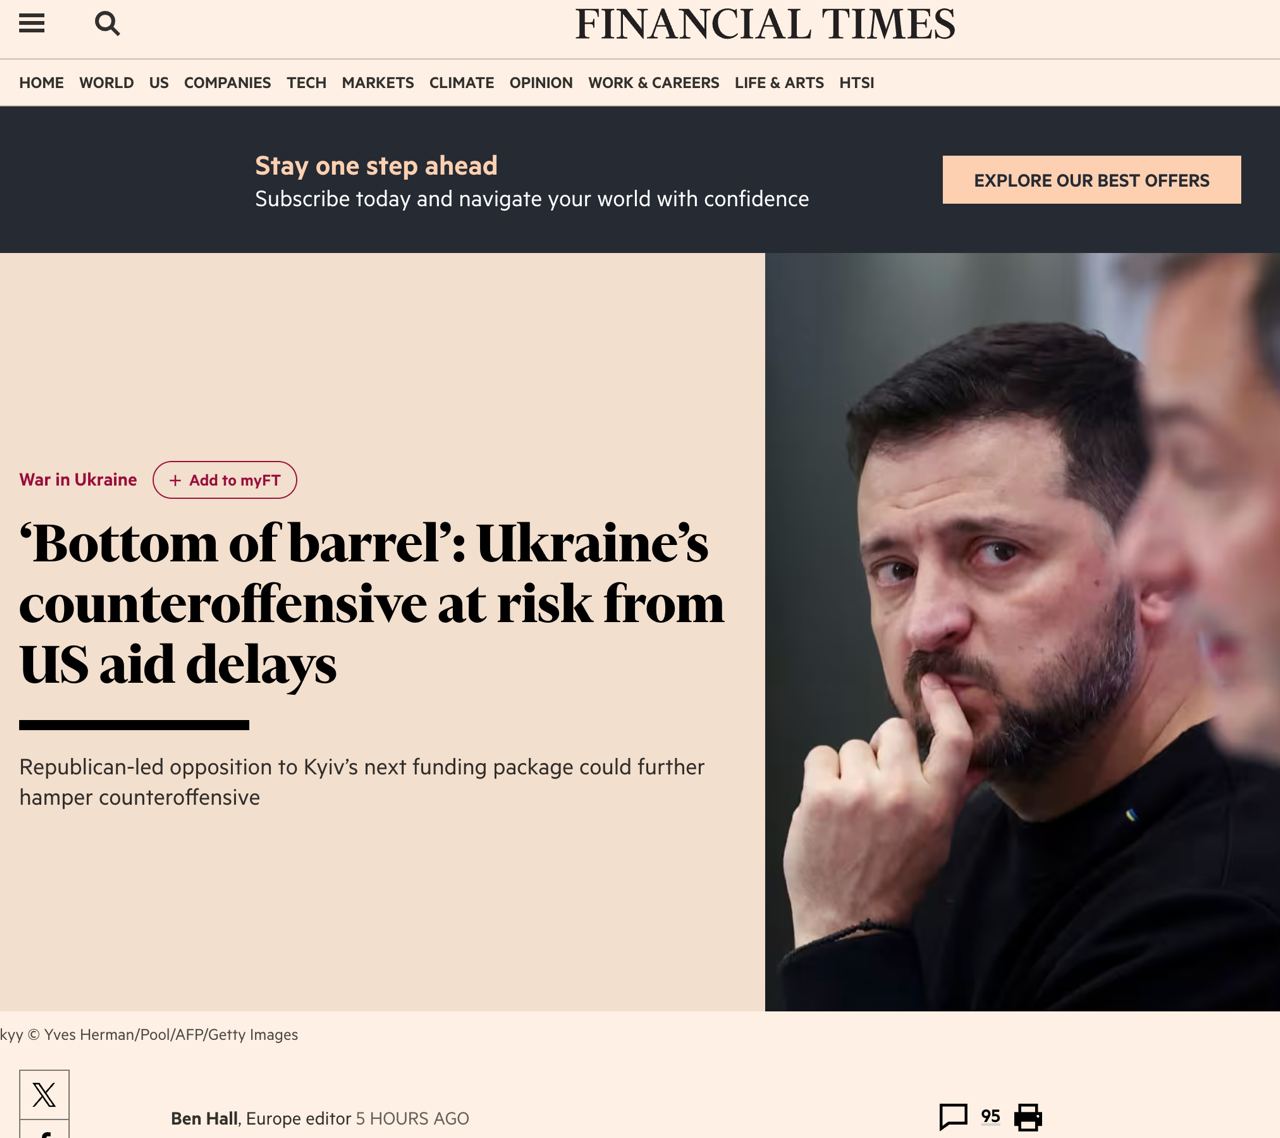Screen dimensions: 1280x1138
Task: Click the Facebook share icon below X
Action: coord(44,1130)
